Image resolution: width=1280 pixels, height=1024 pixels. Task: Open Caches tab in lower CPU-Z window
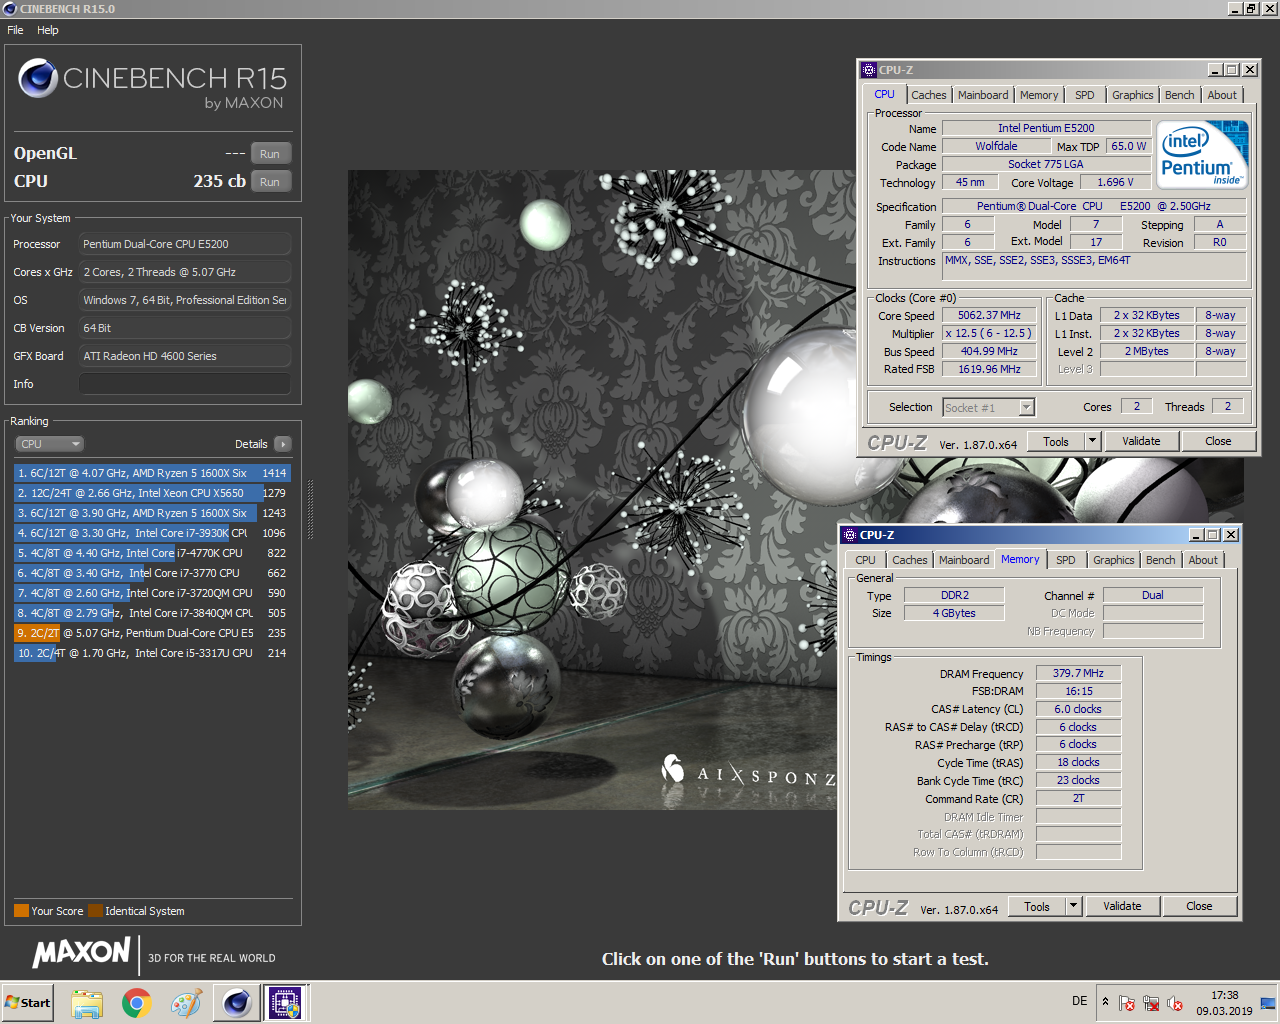[910, 560]
